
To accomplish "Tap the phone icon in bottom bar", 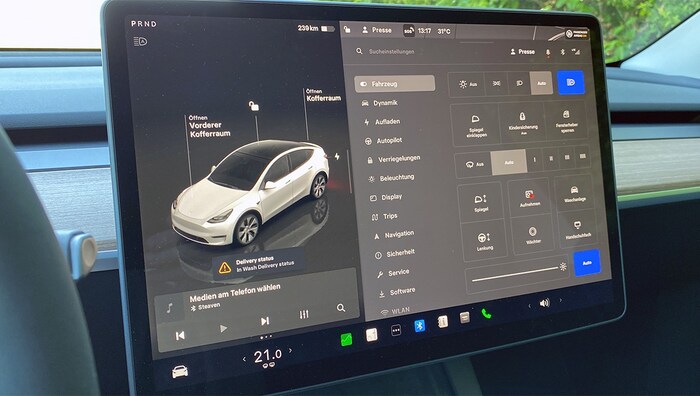I will [x=486, y=314].
